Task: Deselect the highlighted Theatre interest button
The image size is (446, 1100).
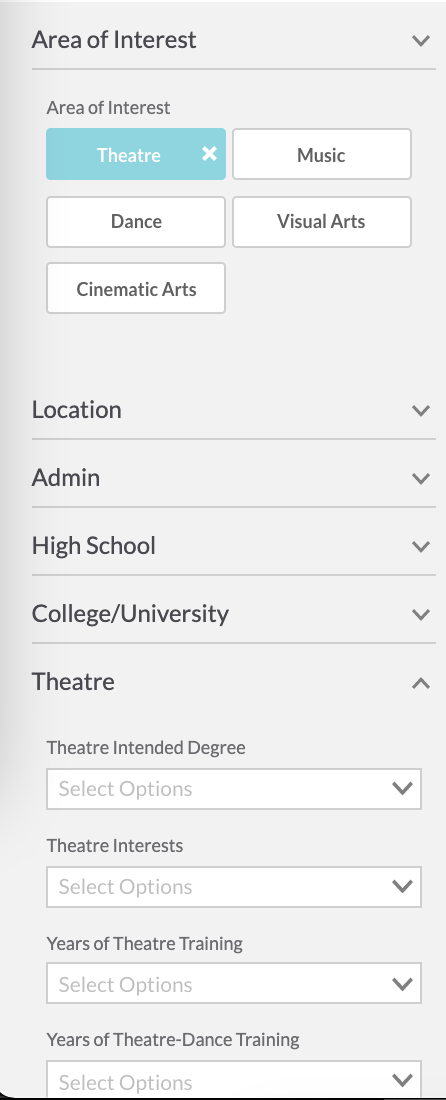Action: [x=136, y=154]
